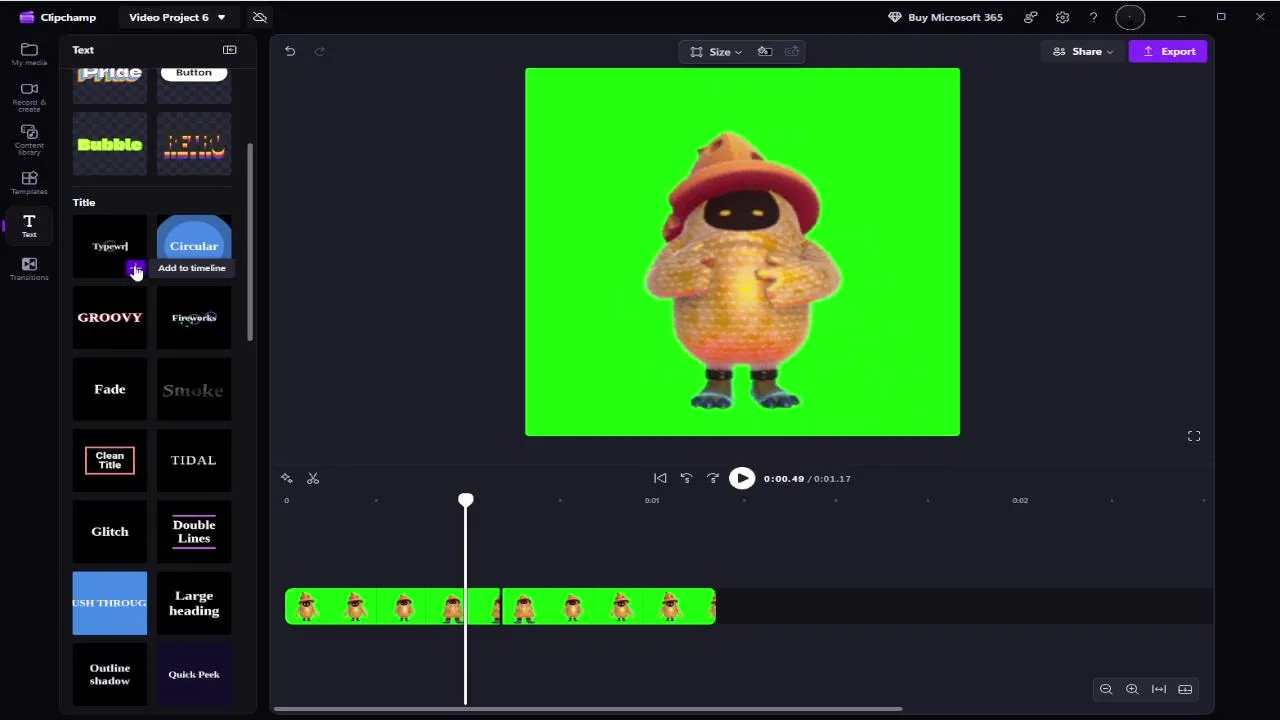Click the purple Export button
This screenshot has width=1280, height=720.
point(1168,51)
